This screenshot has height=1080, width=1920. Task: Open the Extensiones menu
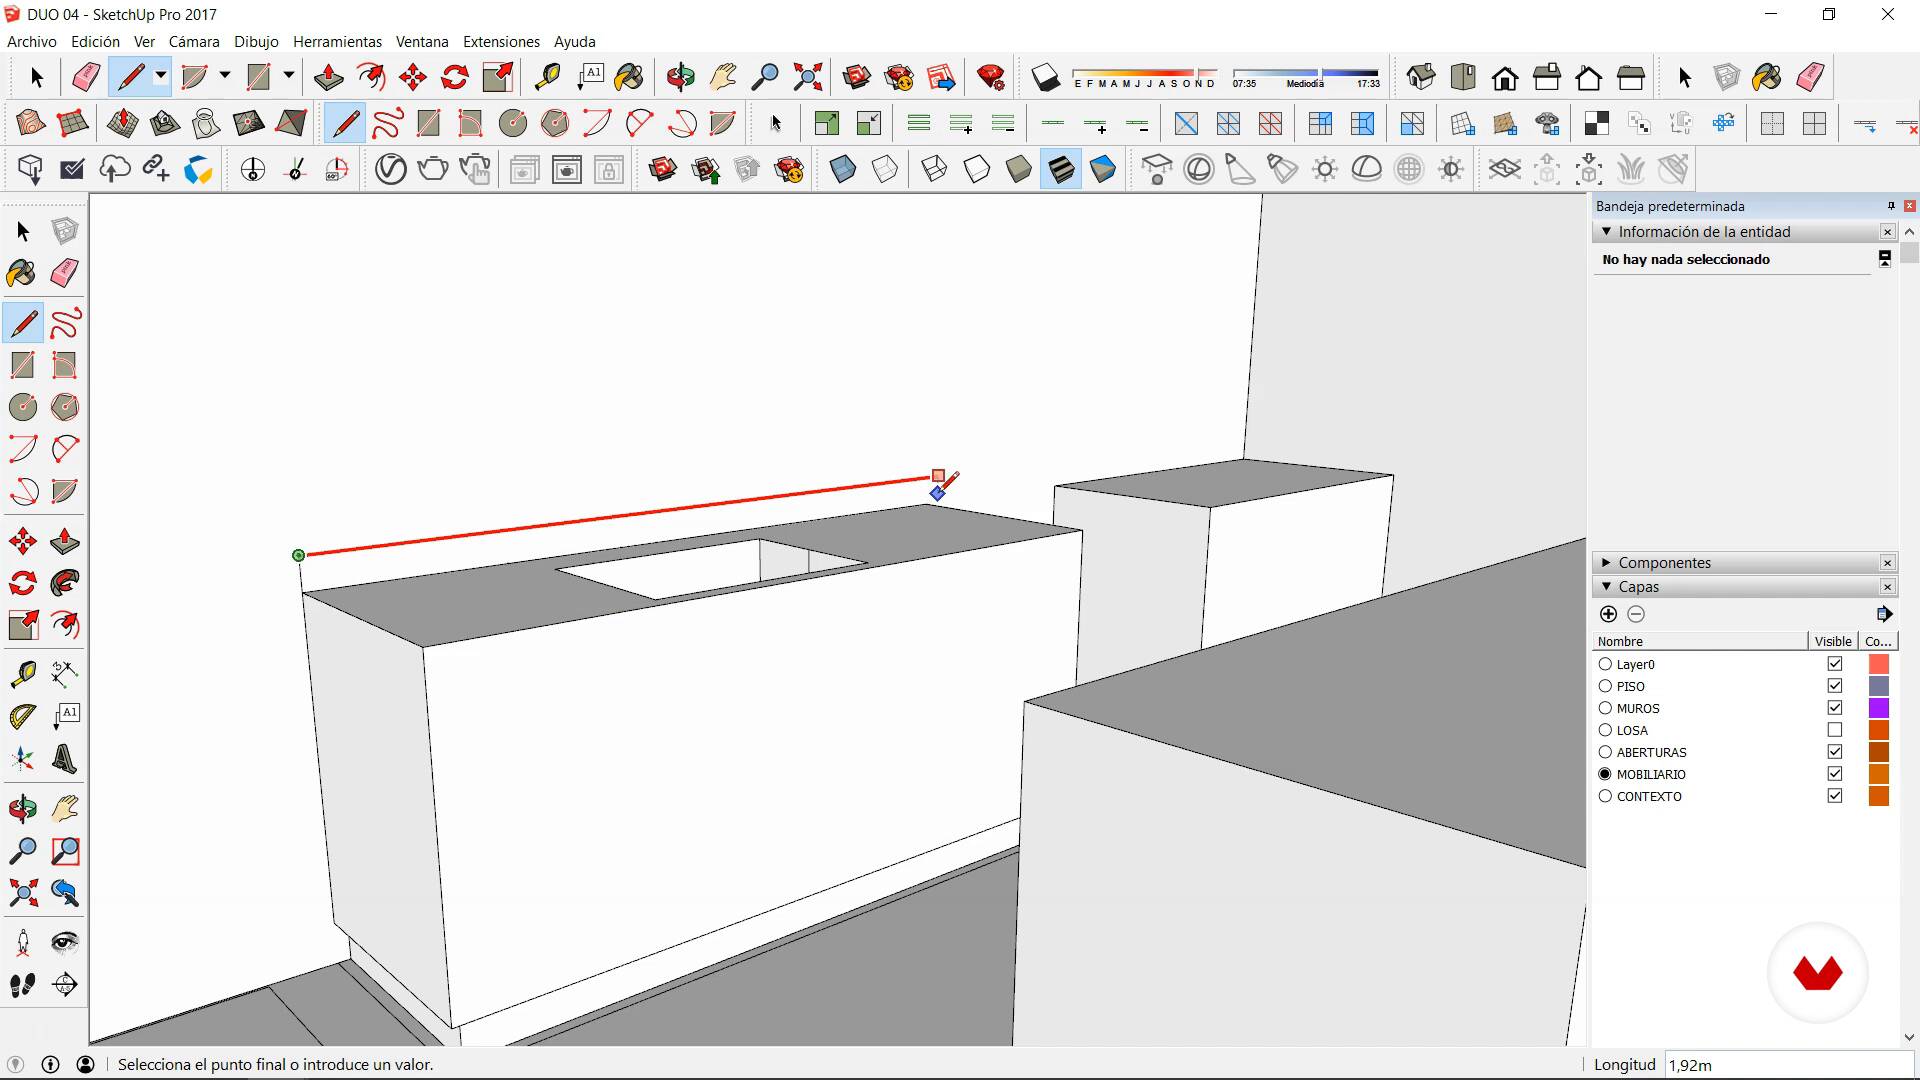tap(501, 42)
